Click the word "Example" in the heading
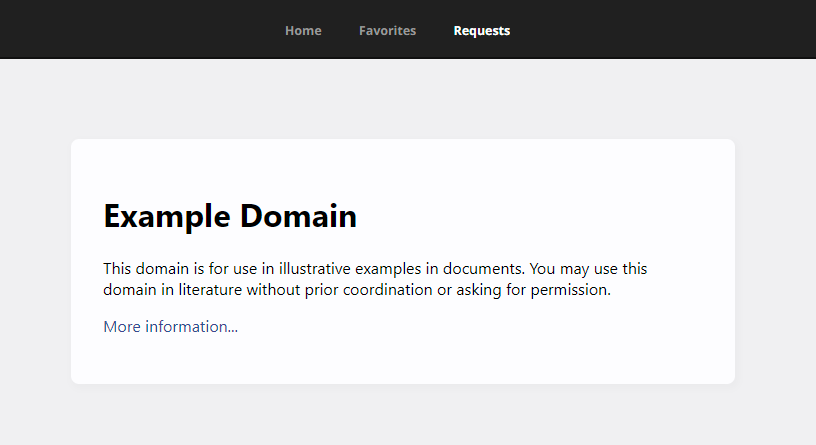Image resolution: width=816 pixels, height=445 pixels. [x=167, y=216]
